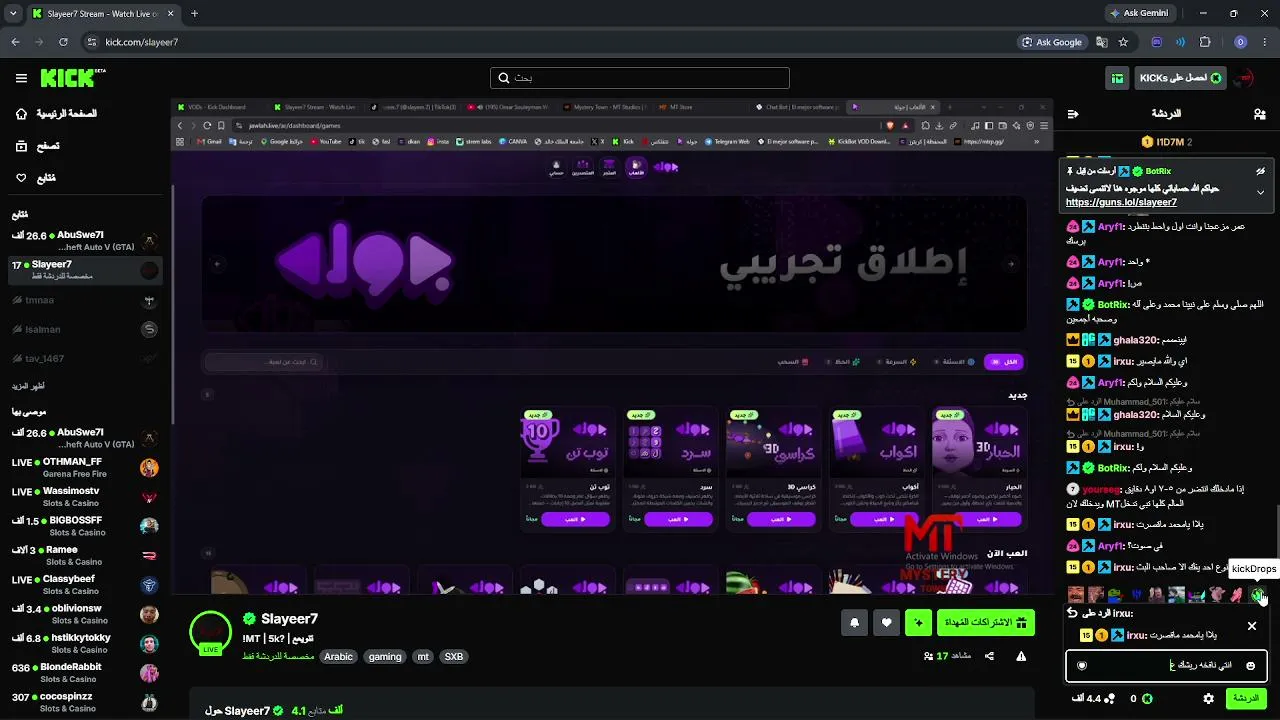1280x720 pixels.
Task: Share the stream via share icon
Action: tap(989, 656)
